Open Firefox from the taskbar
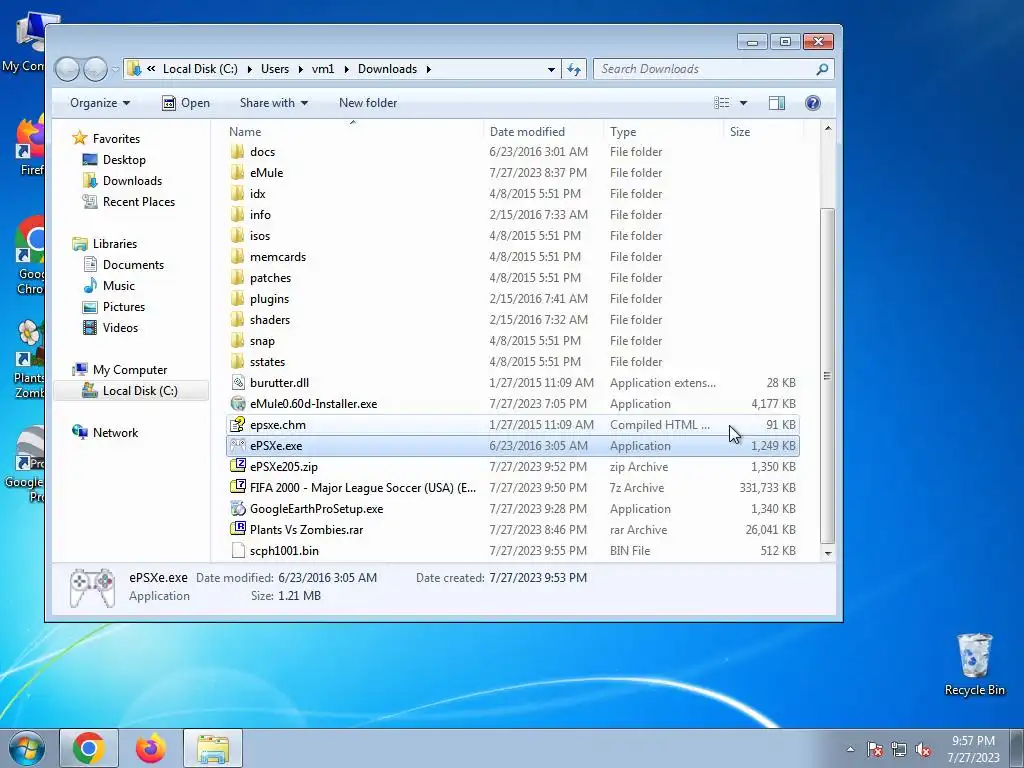This screenshot has height=768, width=1024. tap(151, 748)
